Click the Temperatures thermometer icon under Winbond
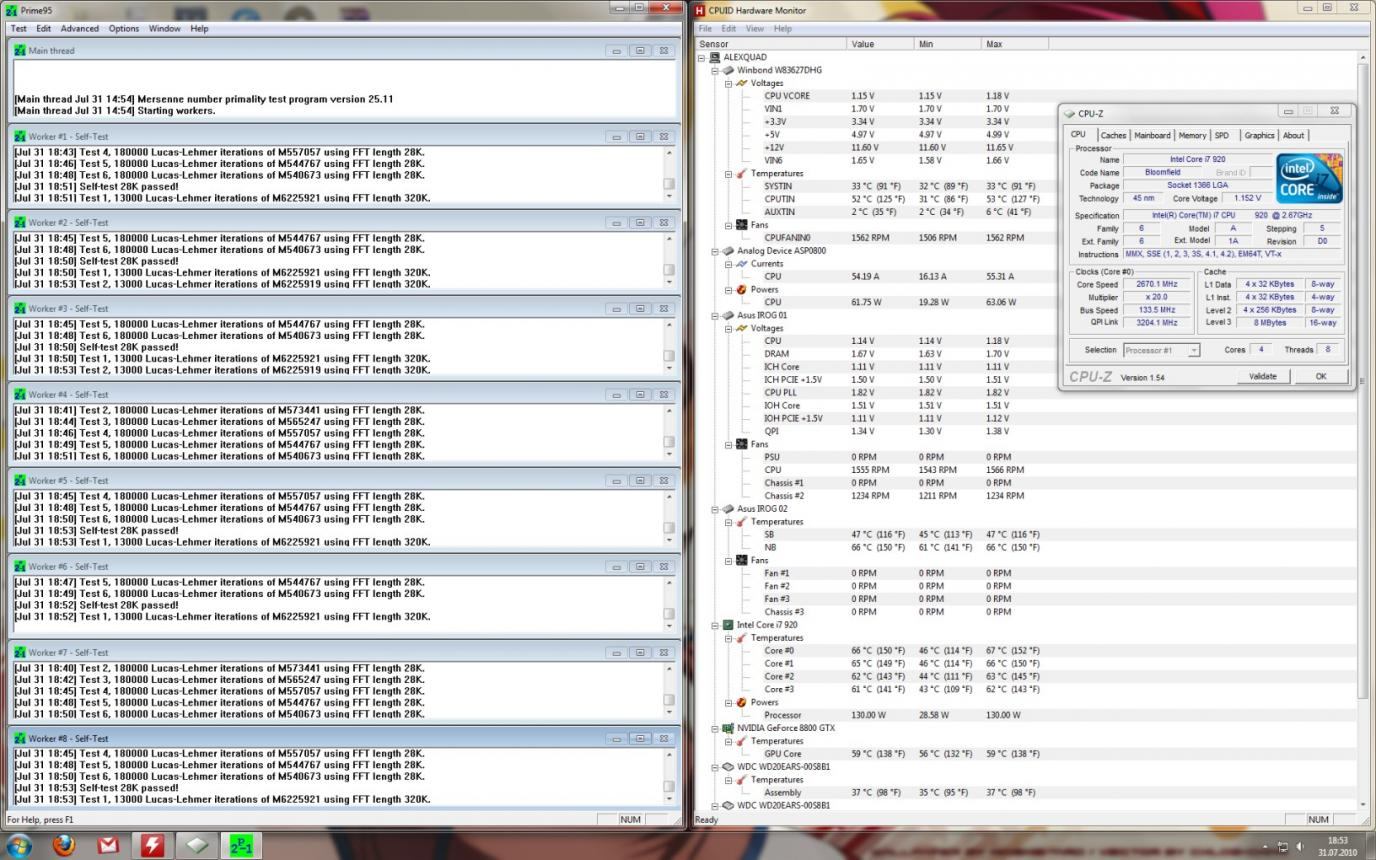The width and height of the screenshot is (1376, 860). (x=741, y=174)
